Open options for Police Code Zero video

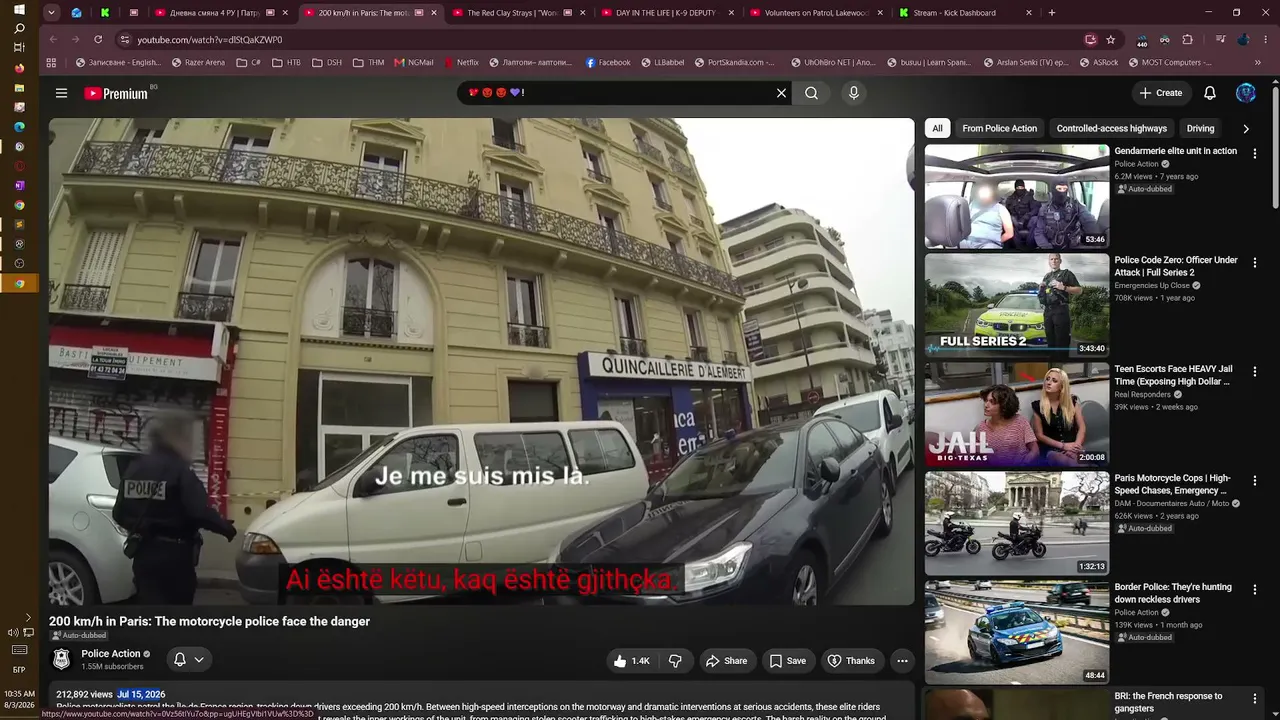tap(1255, 262)
